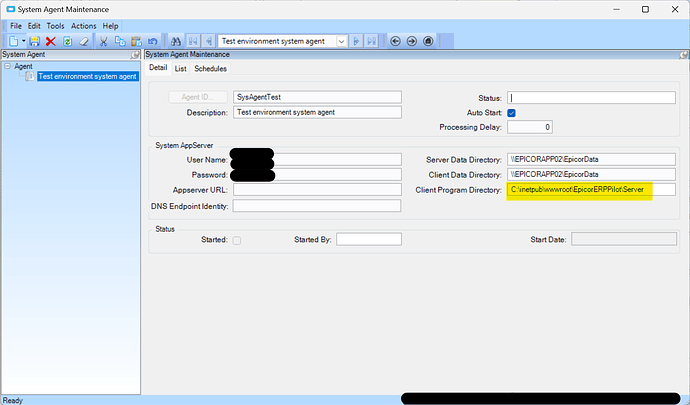Jump to the last record arrow
The height and width of the screenshot is (405, 690).
click(372, 41)
